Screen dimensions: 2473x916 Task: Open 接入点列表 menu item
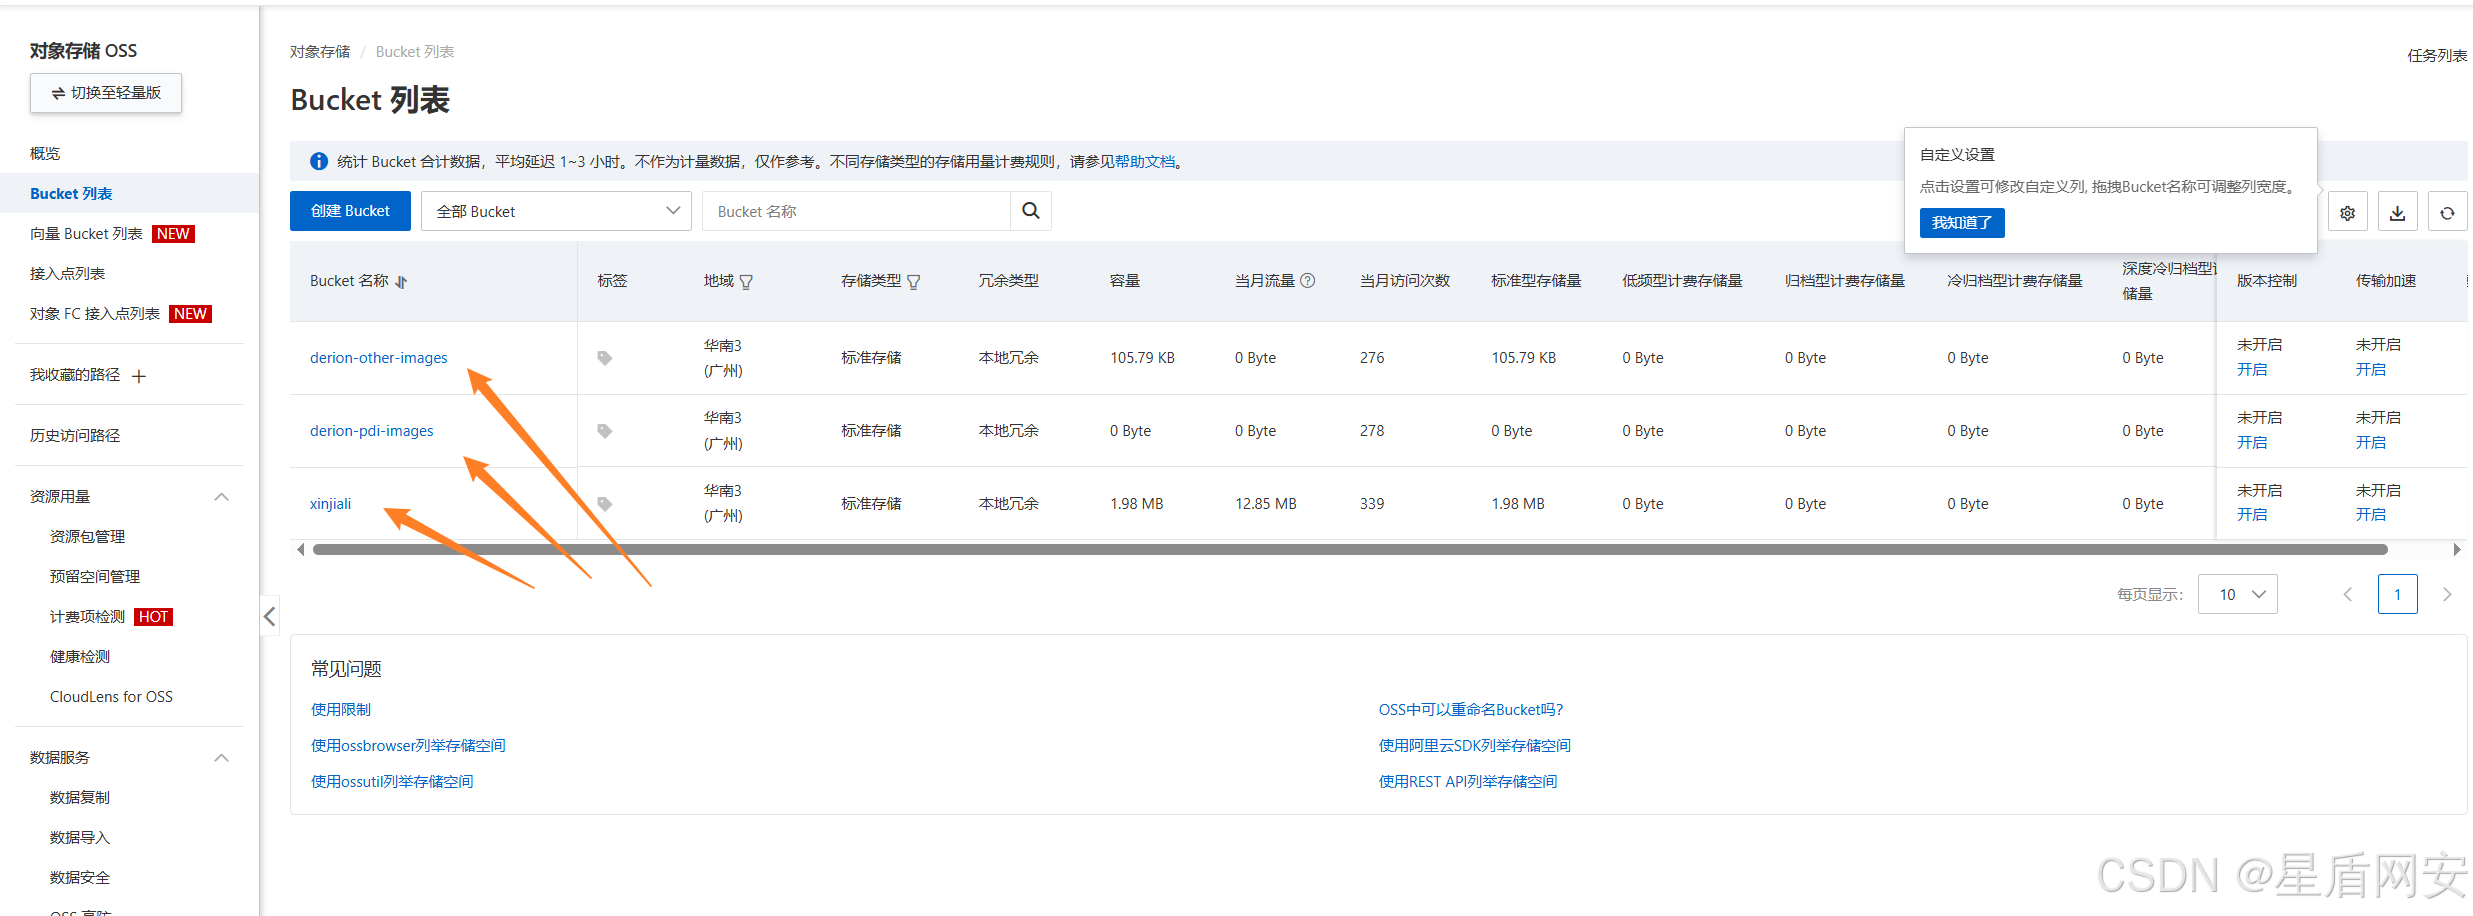tap(67, 273)
